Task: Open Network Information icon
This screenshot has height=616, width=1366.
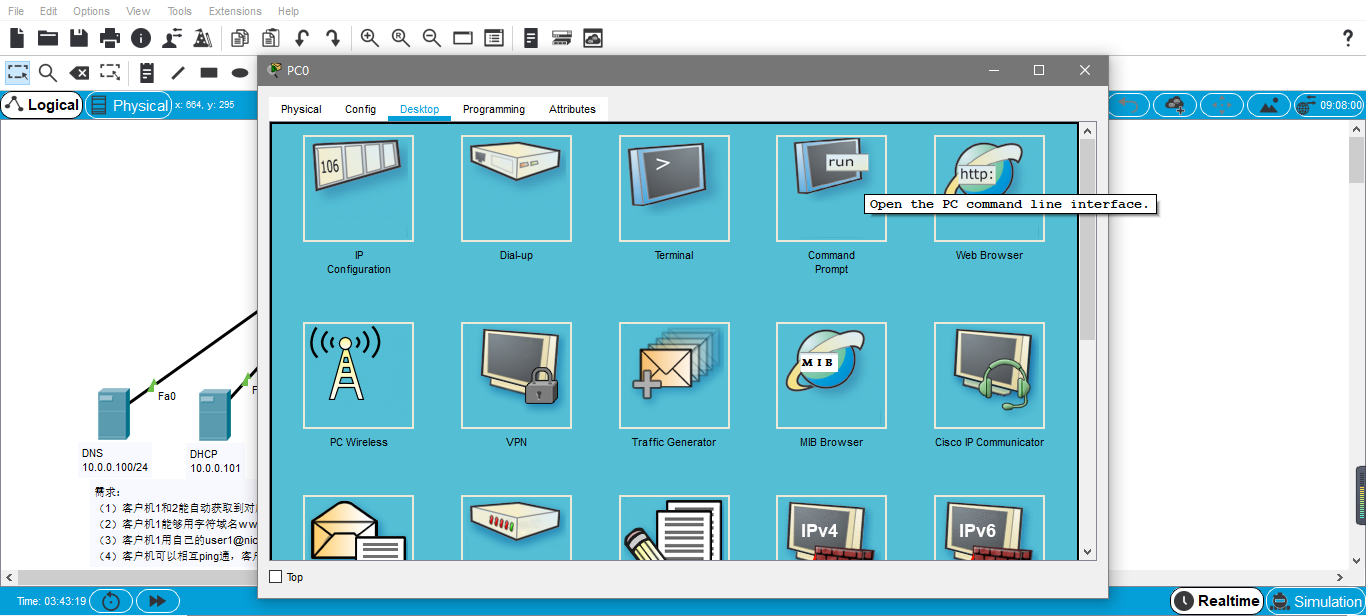Action: click(x=141, y=38)
